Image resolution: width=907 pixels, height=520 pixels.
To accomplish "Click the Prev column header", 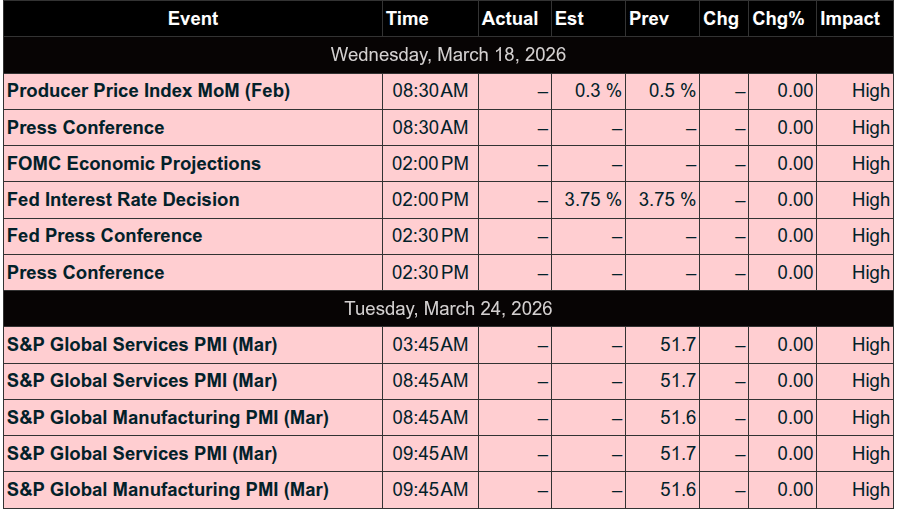I will [x=649, y=19].
